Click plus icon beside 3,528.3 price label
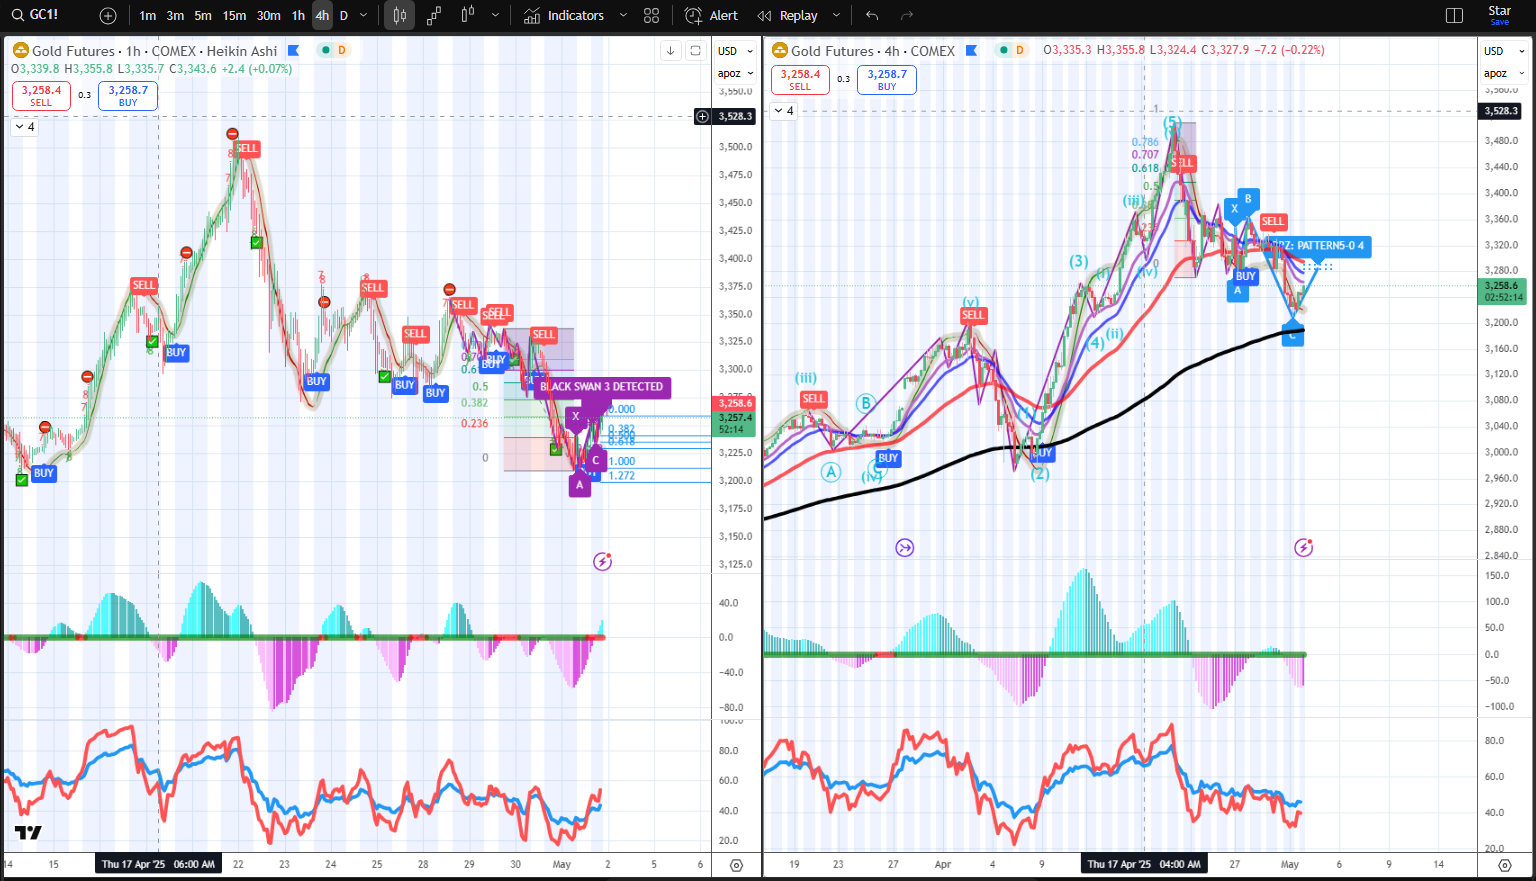 [702, 116]
